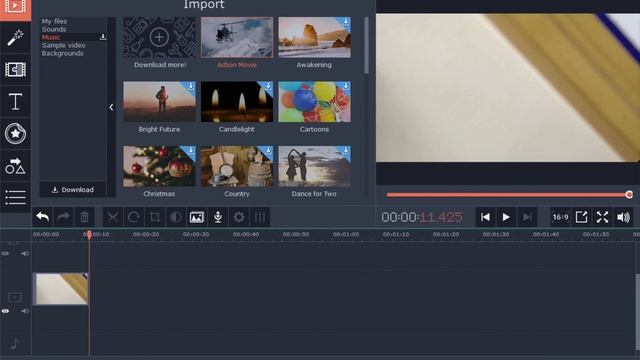Select the Crop tool icon
This screenshot has height=360, width=640.
point(155,217)
